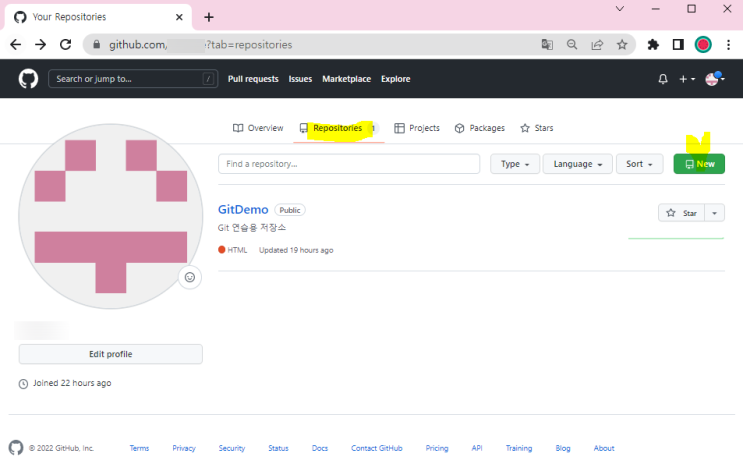Click the Public badge next to GitDemo
This screenshot has width=743, height=464.
[290, 210]
